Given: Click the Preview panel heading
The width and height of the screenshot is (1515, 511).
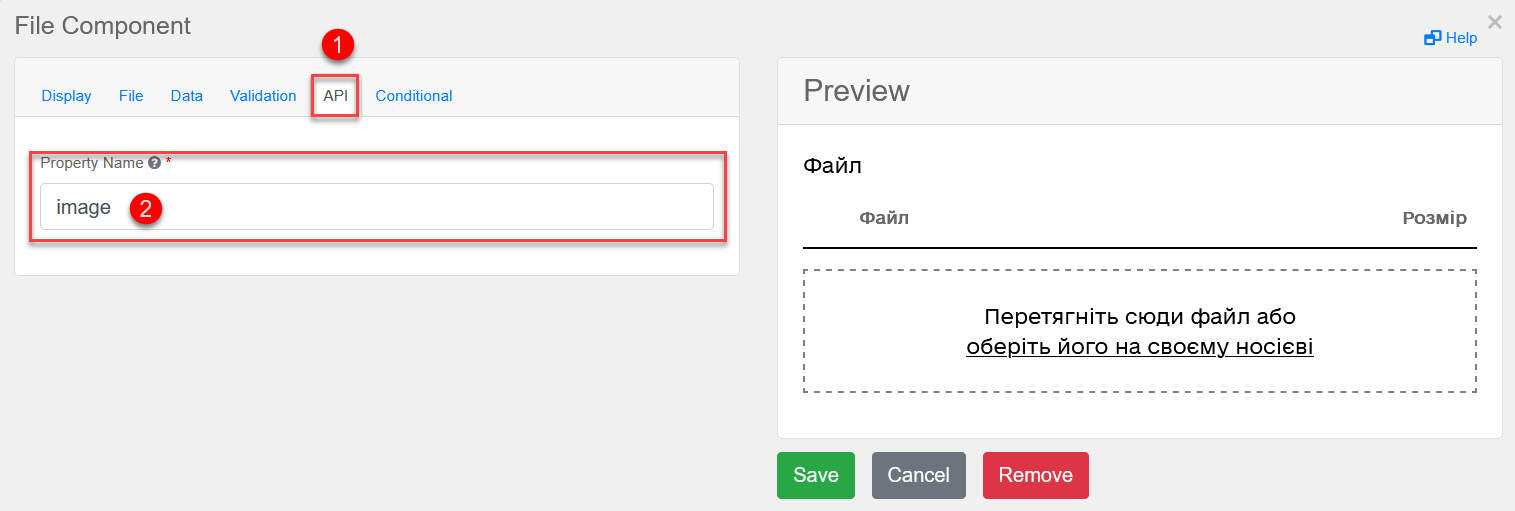Looking at the screenshot, I should point(857,91).
